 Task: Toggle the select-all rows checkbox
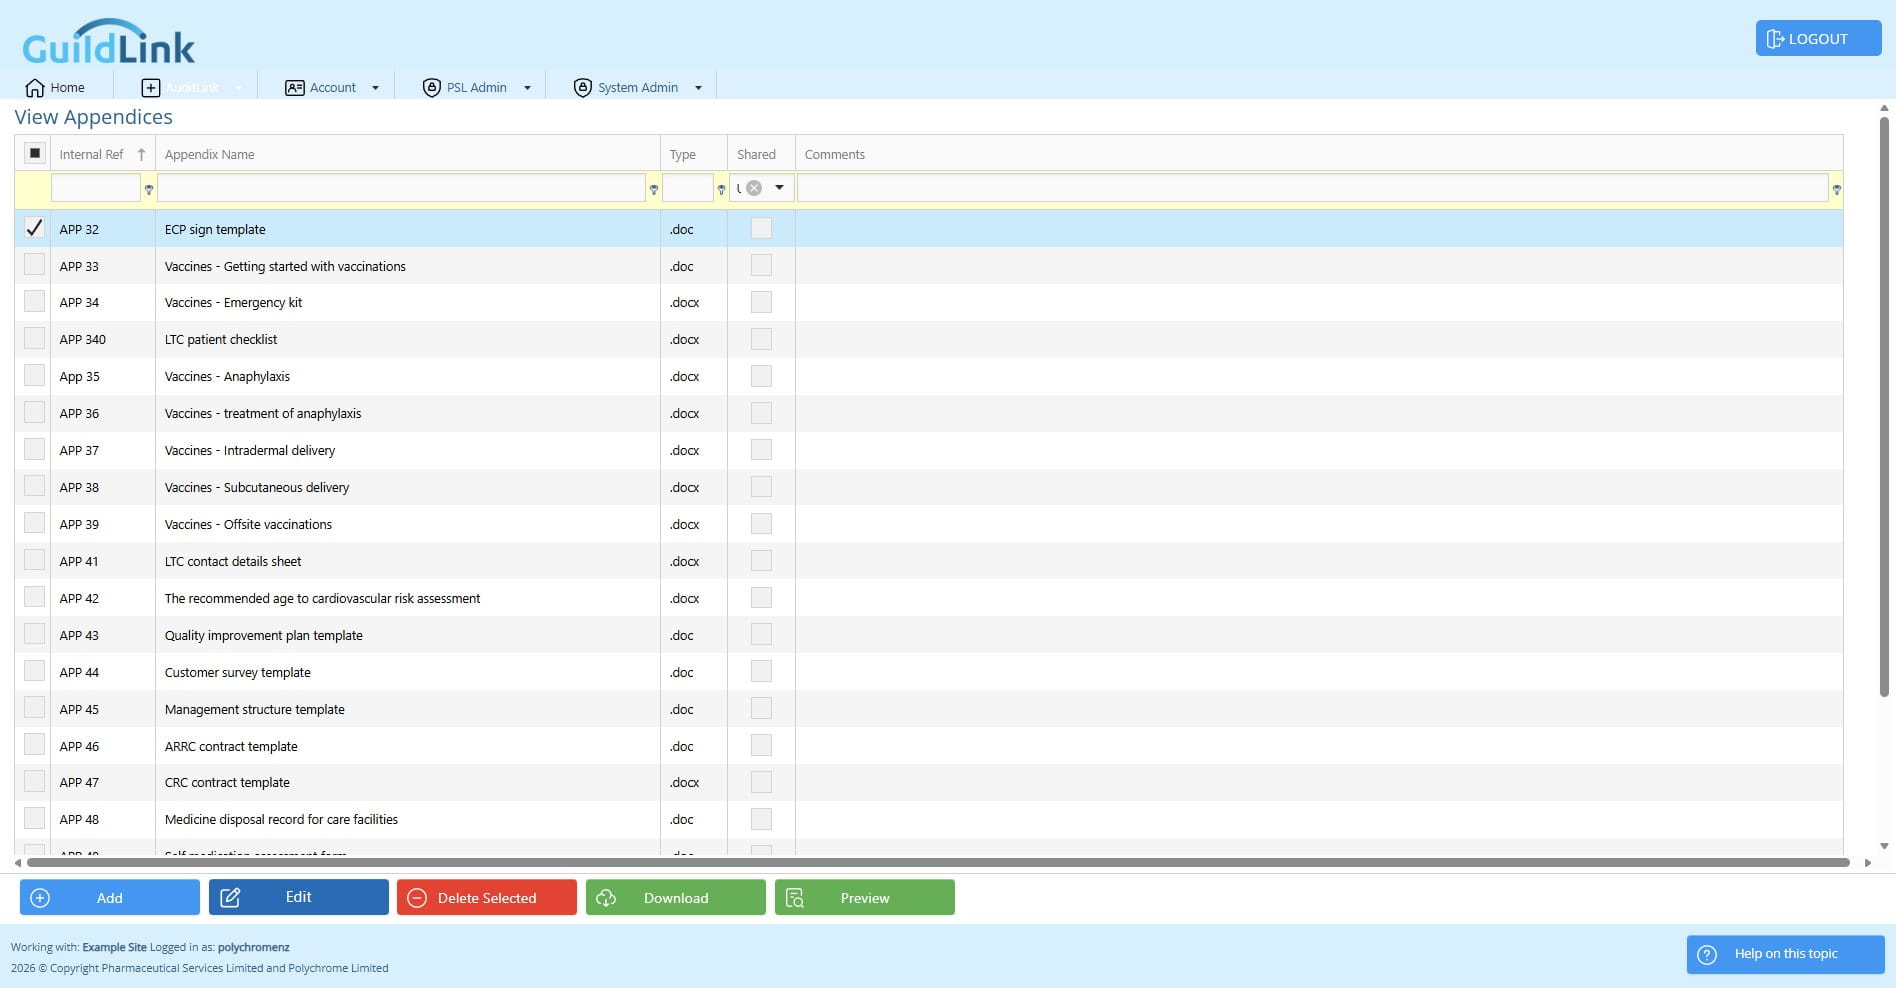tap(35, 153)
